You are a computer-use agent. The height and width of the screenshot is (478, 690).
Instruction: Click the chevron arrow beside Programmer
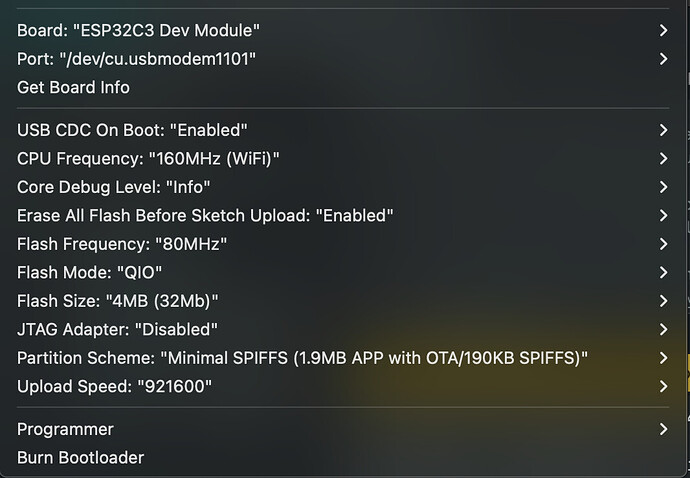pyautogui.click(x=664, y=429)
